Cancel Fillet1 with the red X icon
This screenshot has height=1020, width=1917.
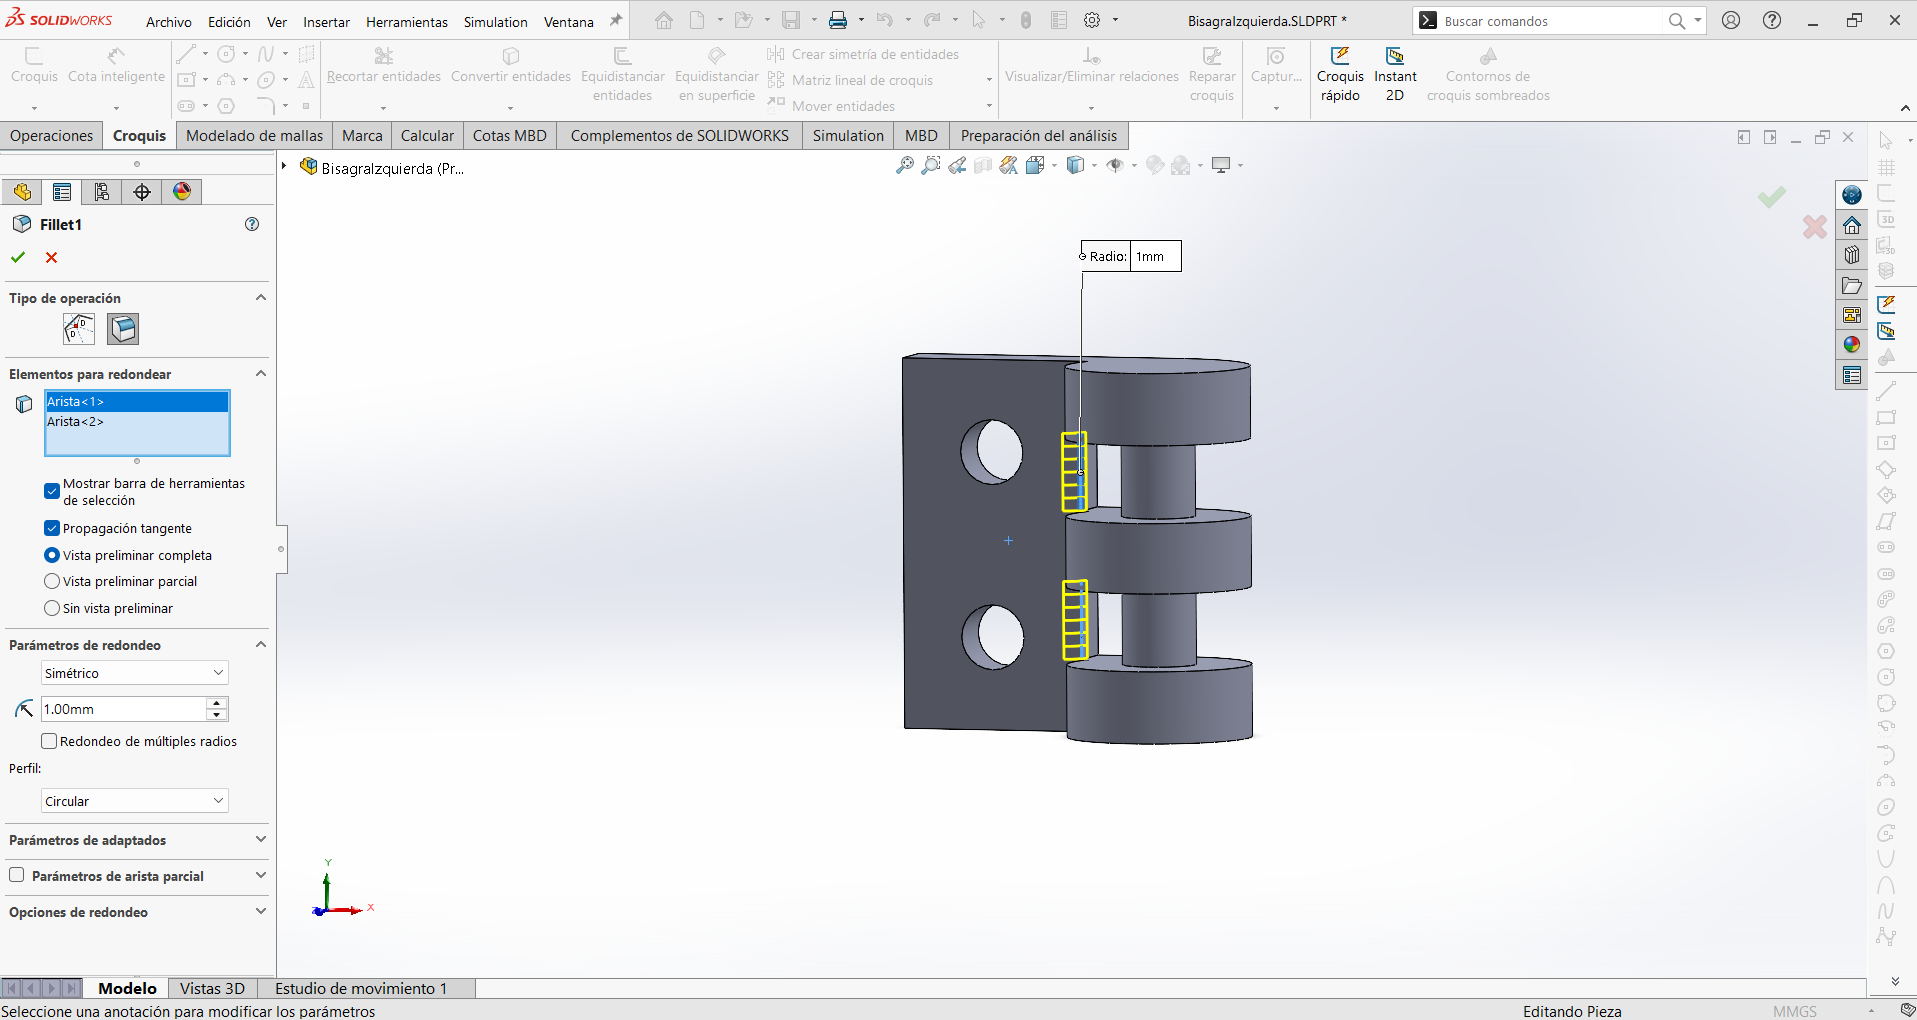coord(52,258)
